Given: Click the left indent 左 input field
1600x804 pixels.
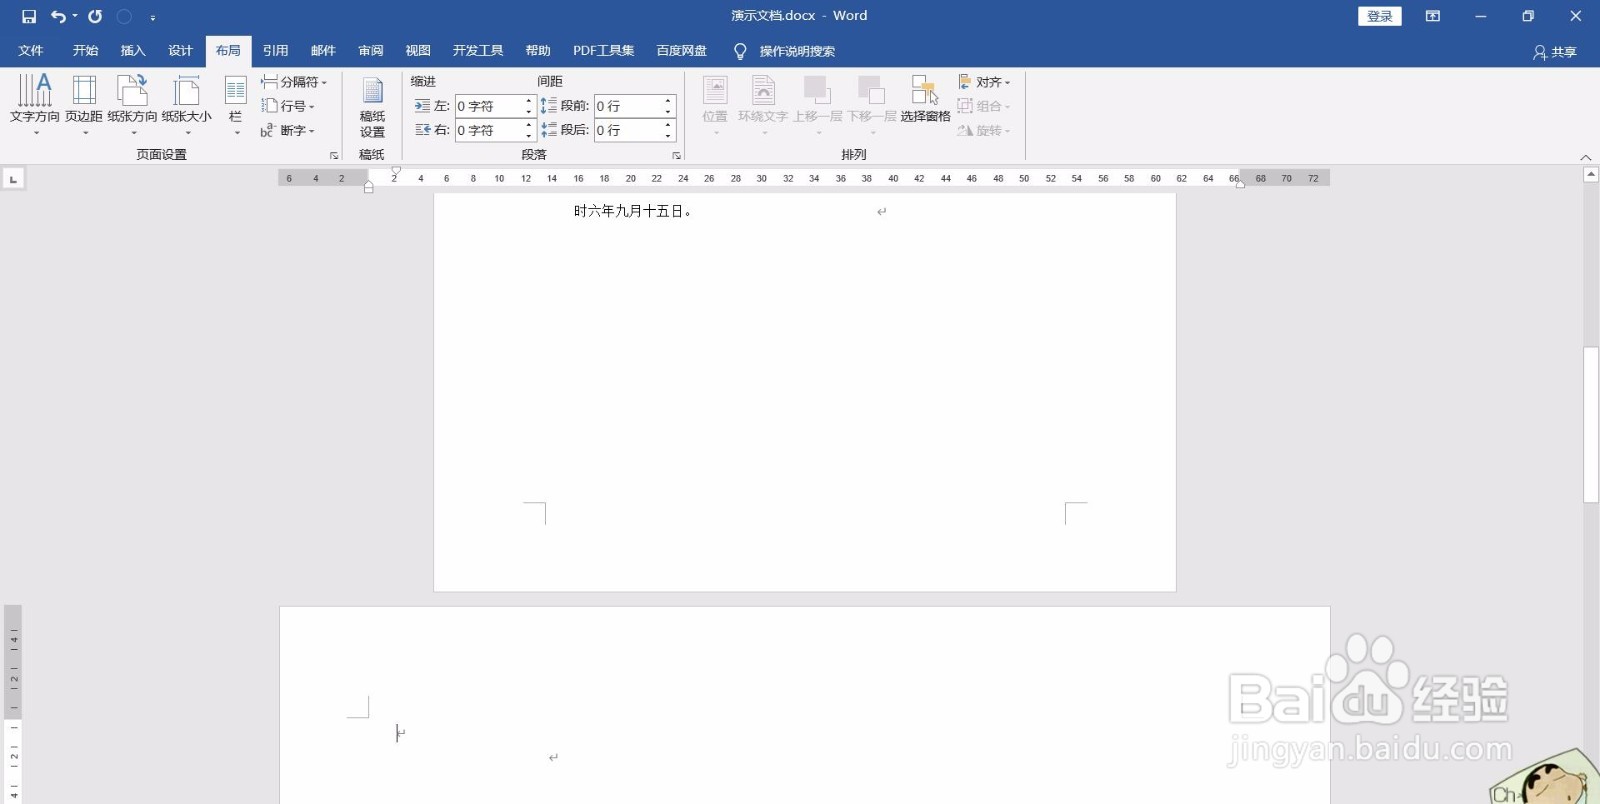Looking at the screenshot, I should pos(489,106).
